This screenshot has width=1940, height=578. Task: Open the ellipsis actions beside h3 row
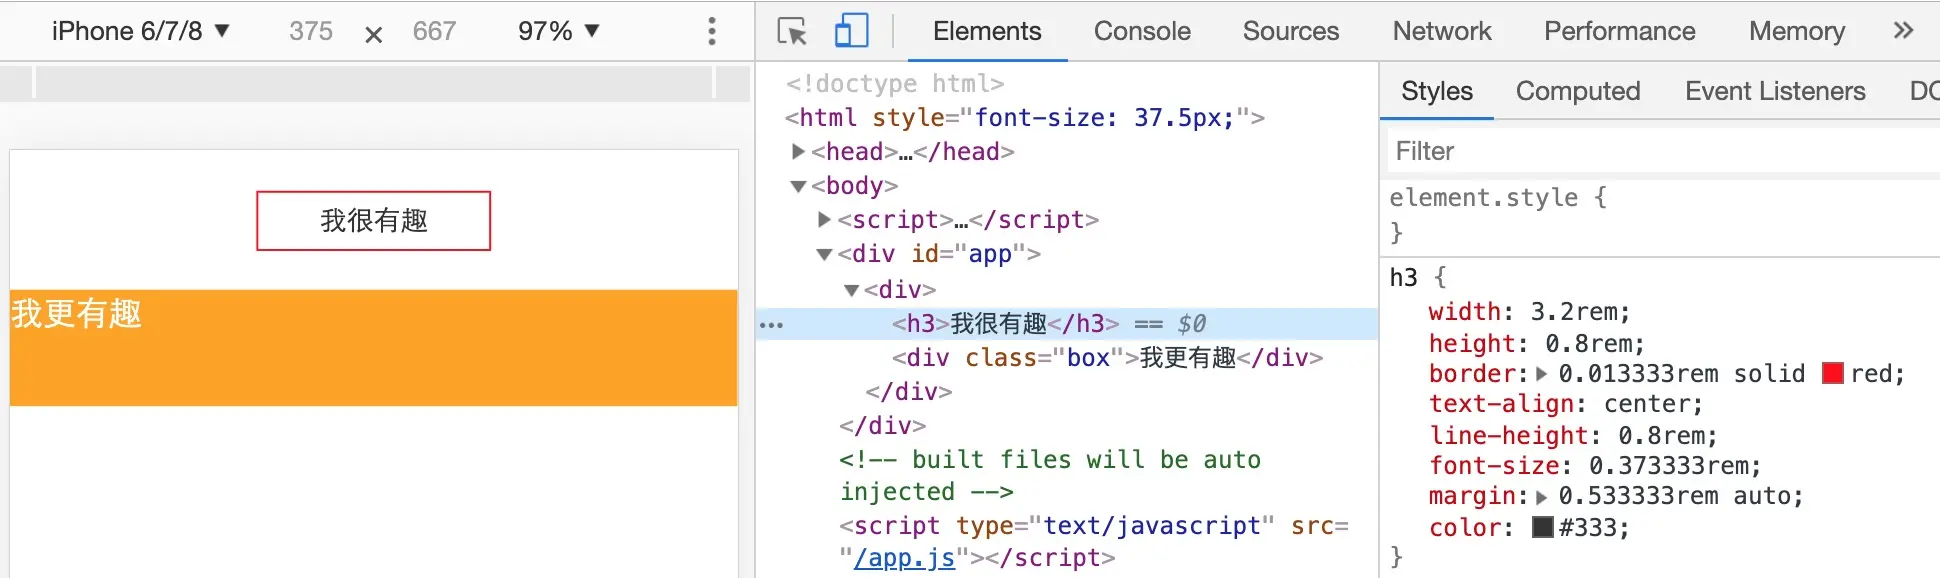tap(772, 325)
